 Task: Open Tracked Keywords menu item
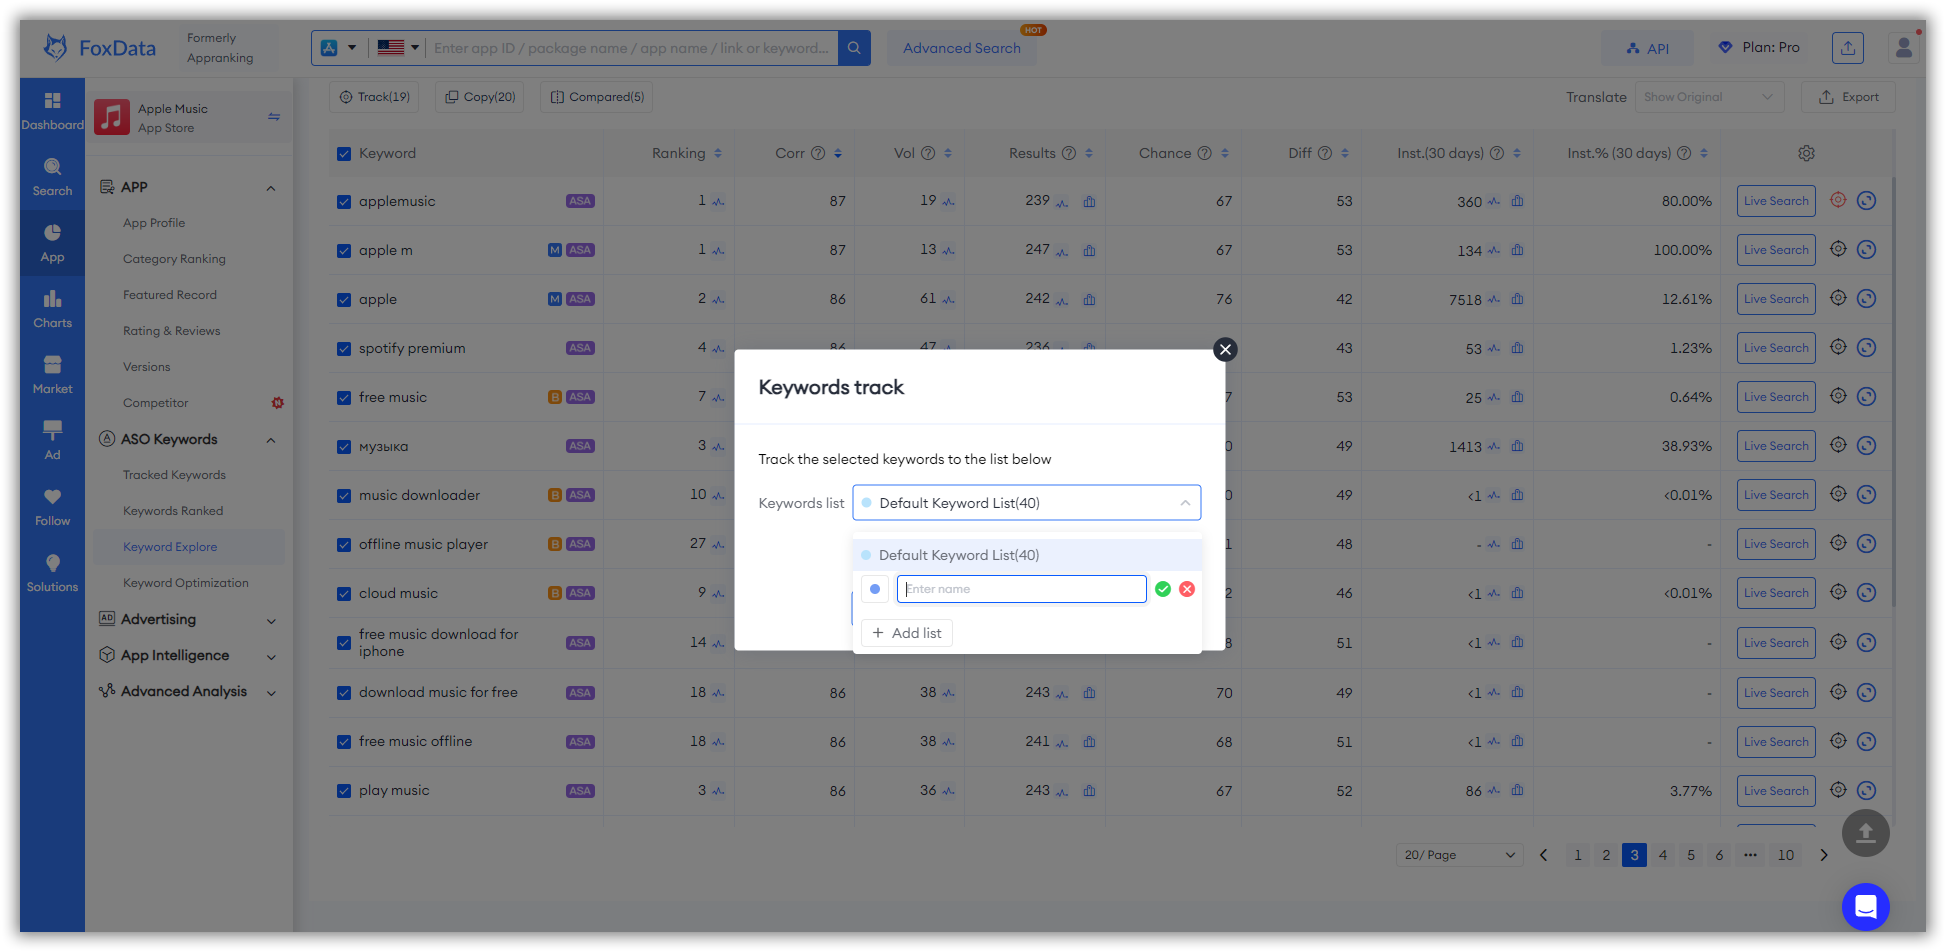point(174,475)
